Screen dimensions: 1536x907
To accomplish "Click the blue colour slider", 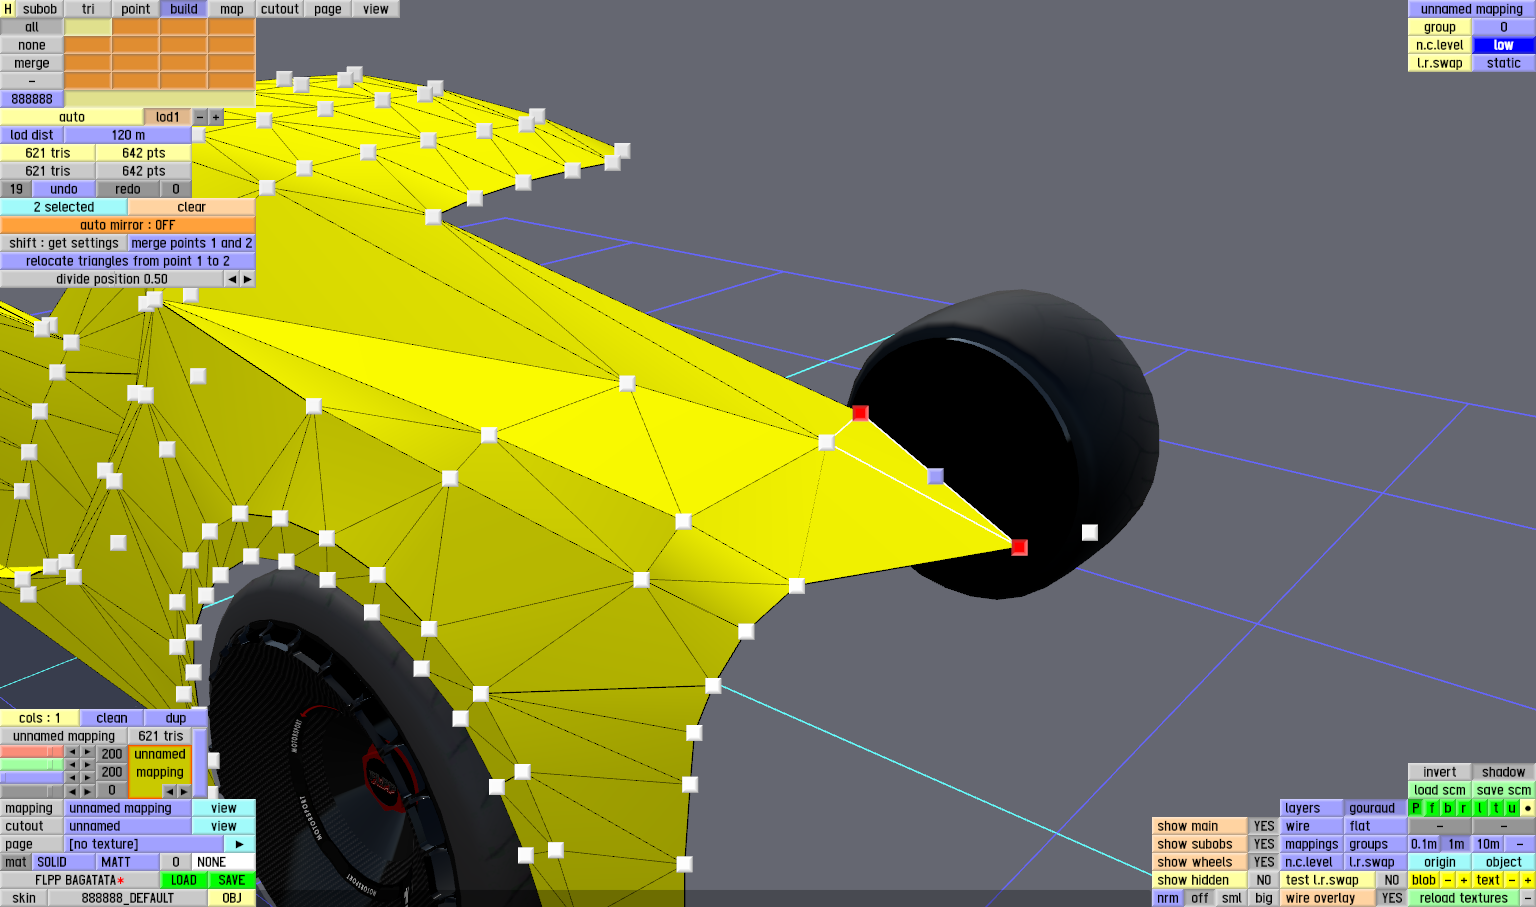I will tap(32, 778).
